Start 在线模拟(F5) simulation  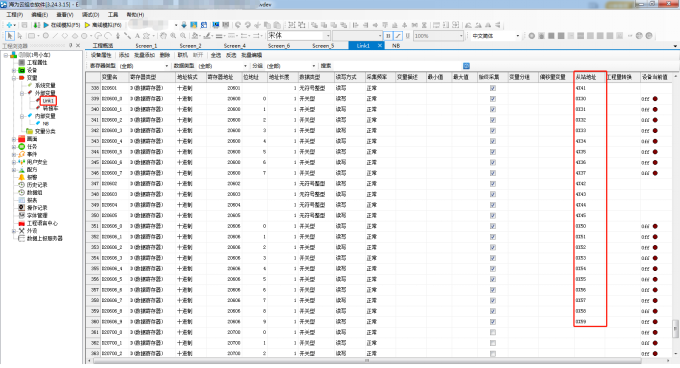point(61,25)
